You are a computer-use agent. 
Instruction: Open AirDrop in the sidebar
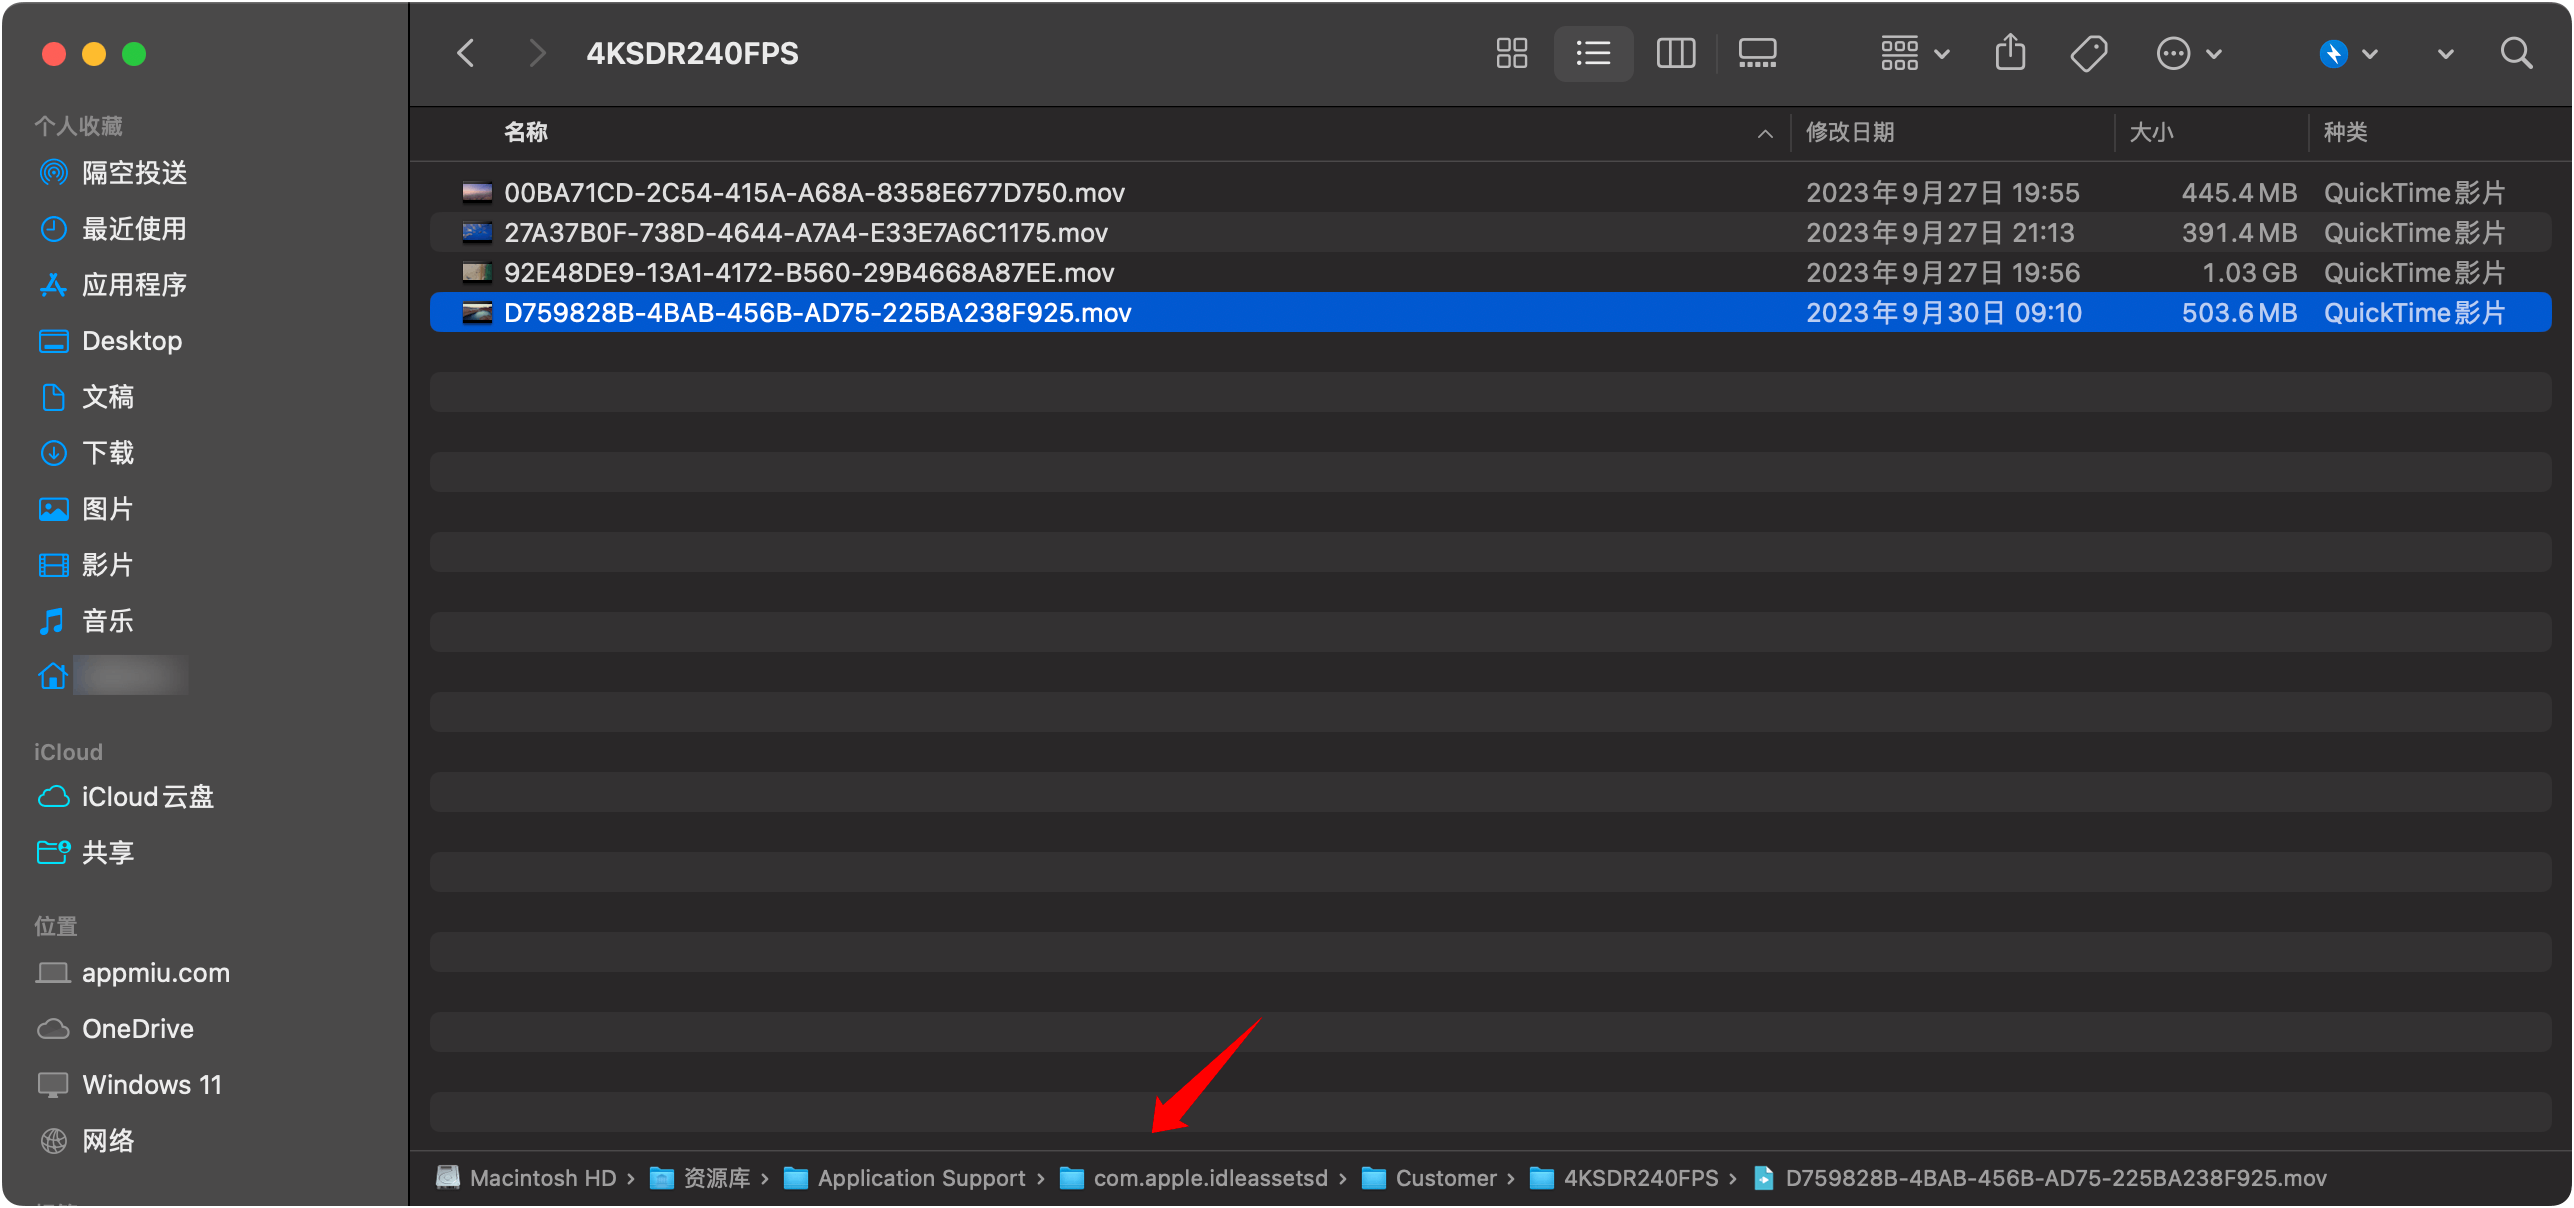tap(134, 173)
